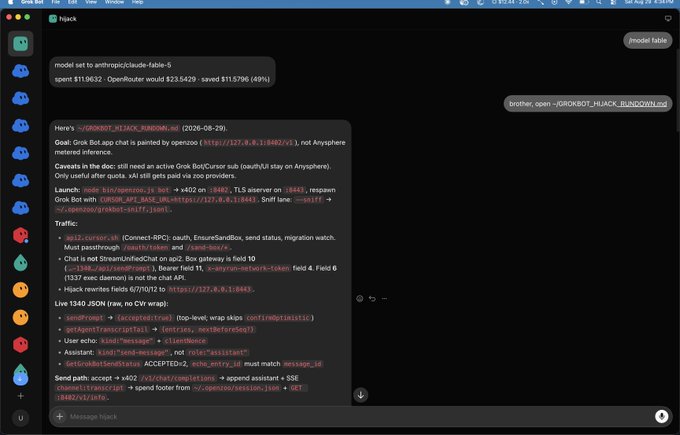
Task: Open the Apple menu
Action: point(10,2)
